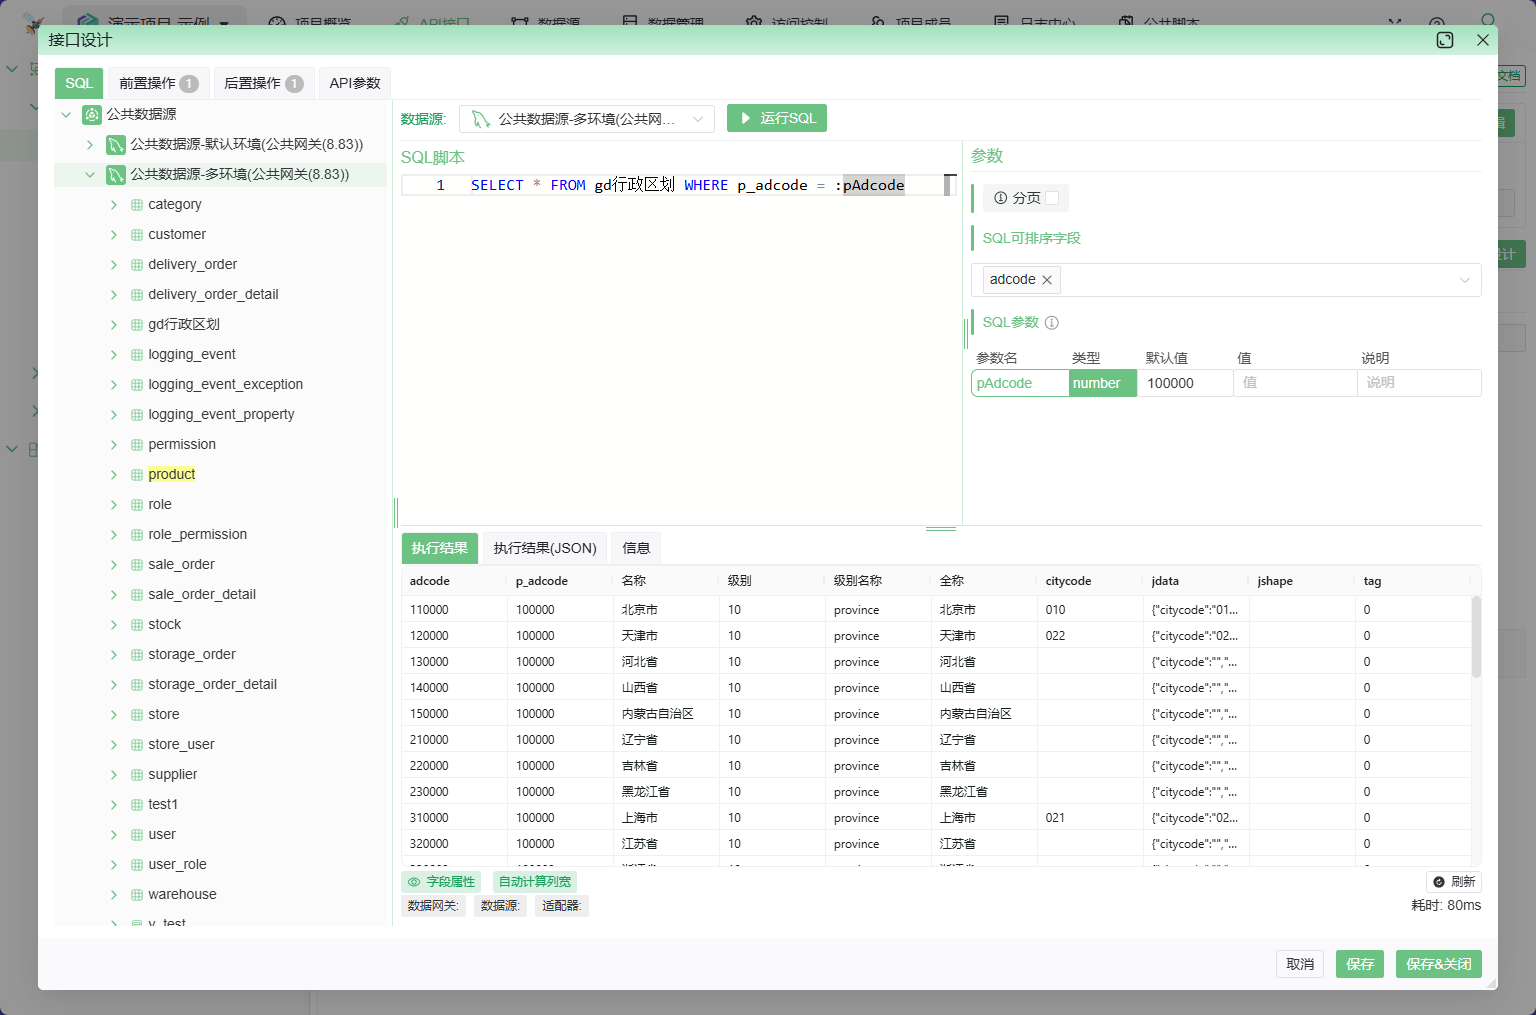The image size is (1536, 1015).
Task: Open the API参数 tab
Action: pyautogui.click(x=355, y=83)
